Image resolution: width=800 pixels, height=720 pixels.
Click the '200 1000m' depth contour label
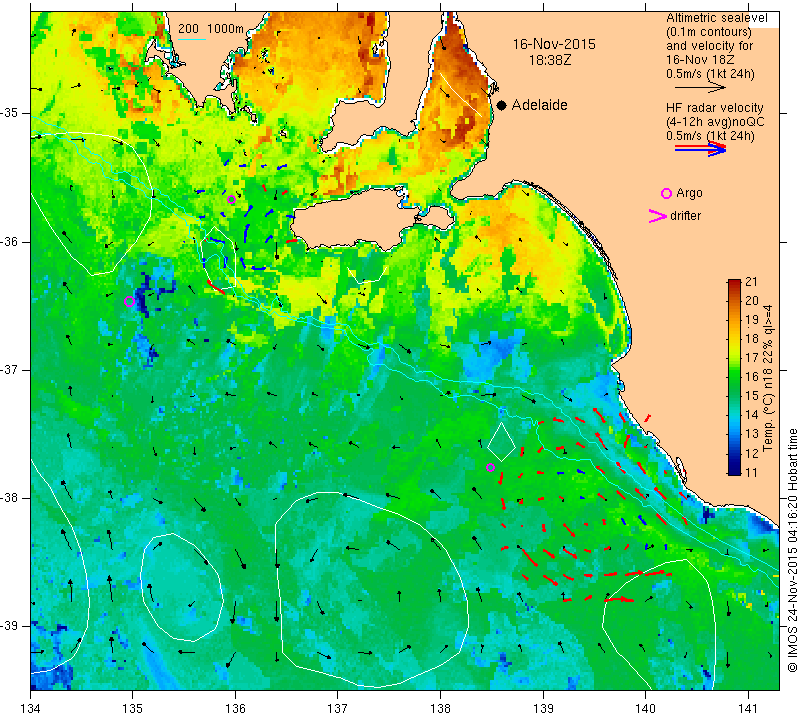pyautogui.click(x=211, y=29)
